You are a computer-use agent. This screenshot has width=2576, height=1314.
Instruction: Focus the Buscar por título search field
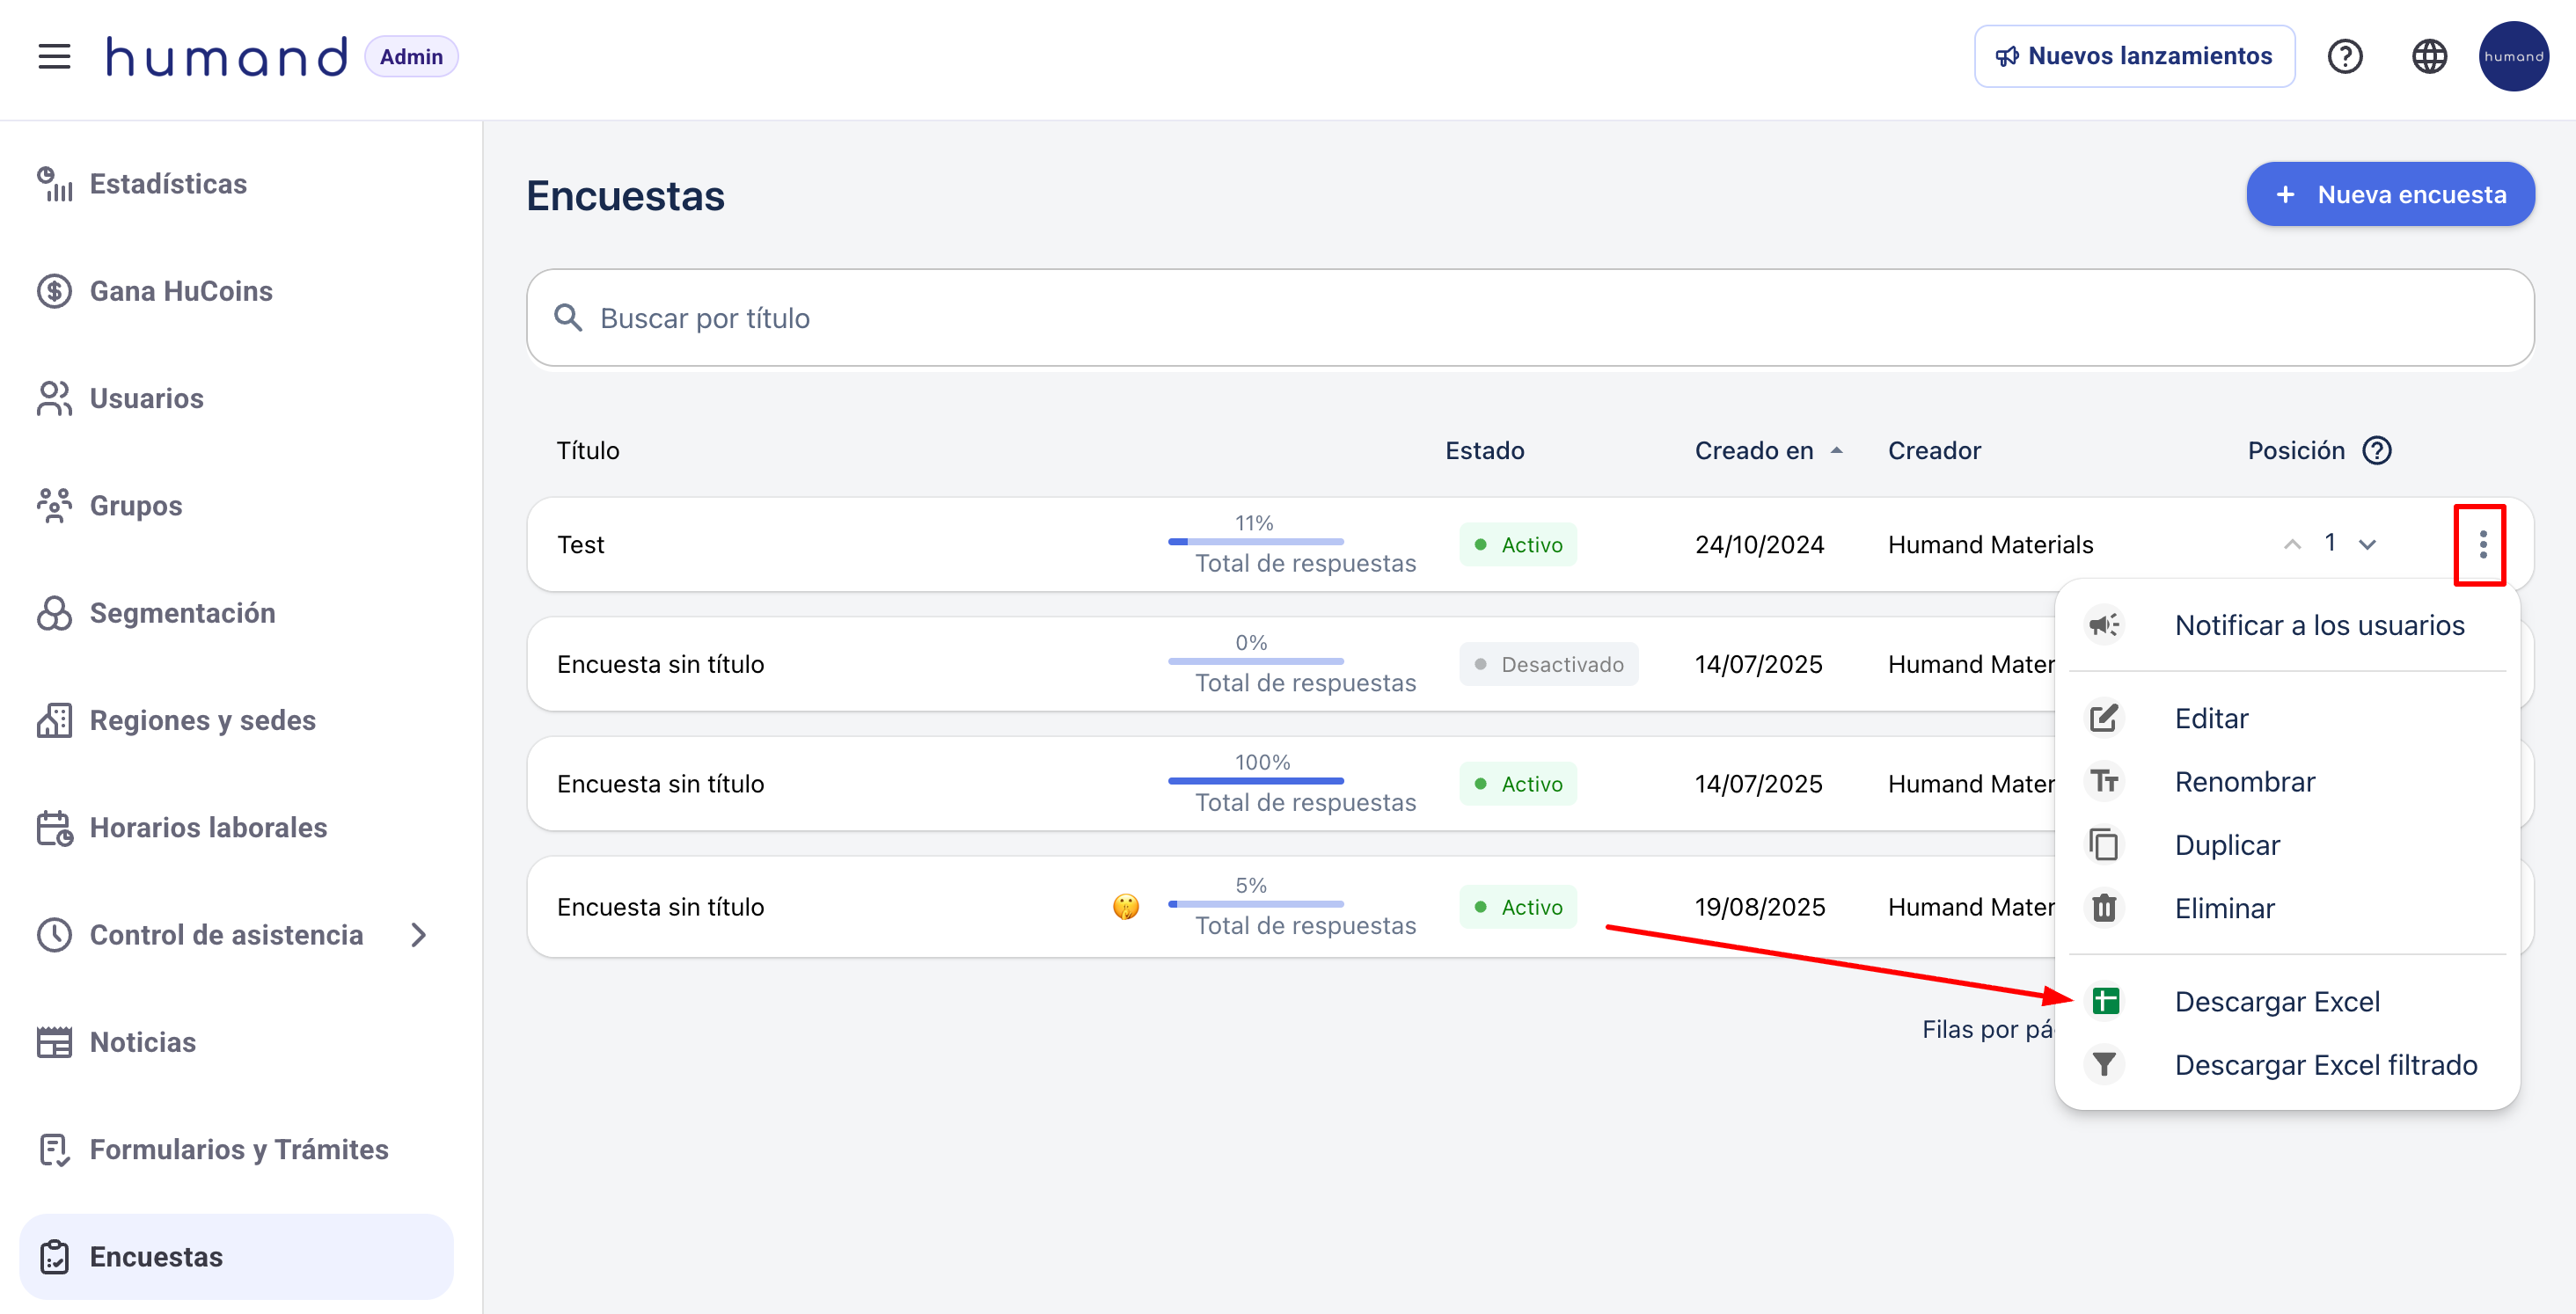1530,318
